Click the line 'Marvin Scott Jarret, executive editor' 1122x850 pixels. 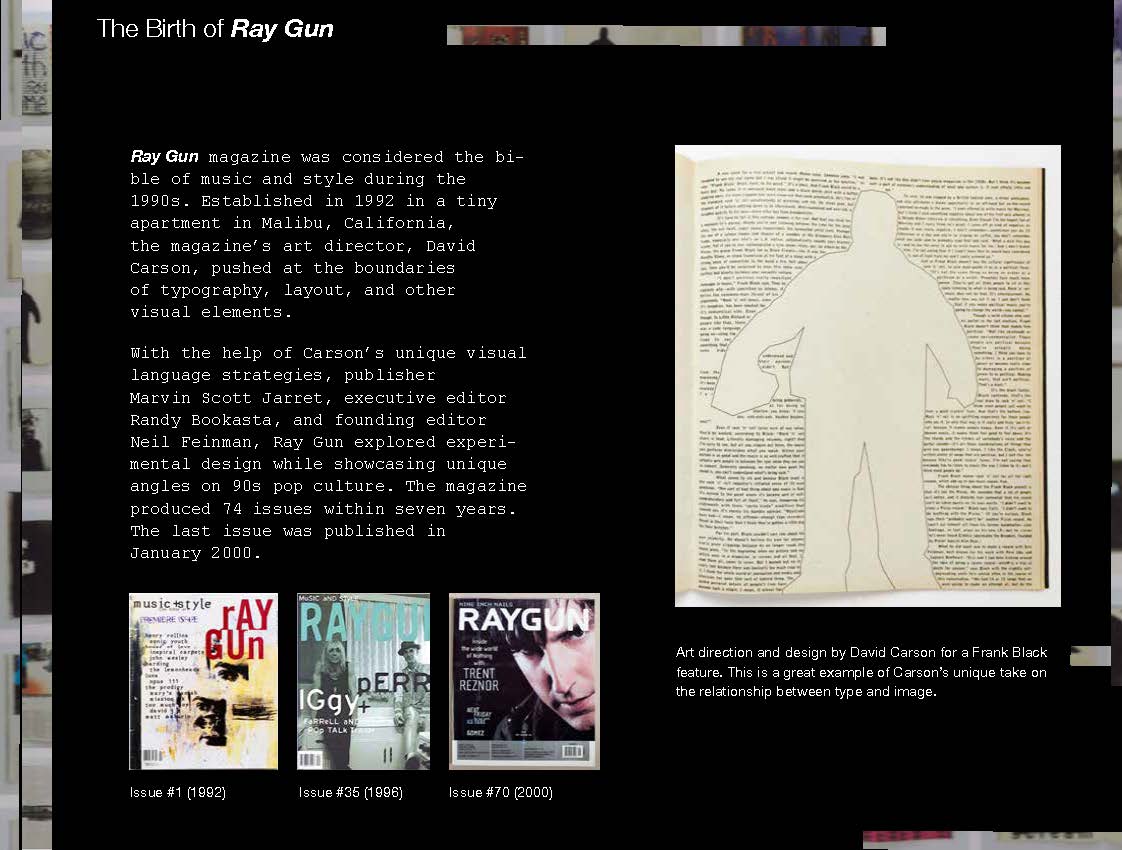(x=318, y=398)
